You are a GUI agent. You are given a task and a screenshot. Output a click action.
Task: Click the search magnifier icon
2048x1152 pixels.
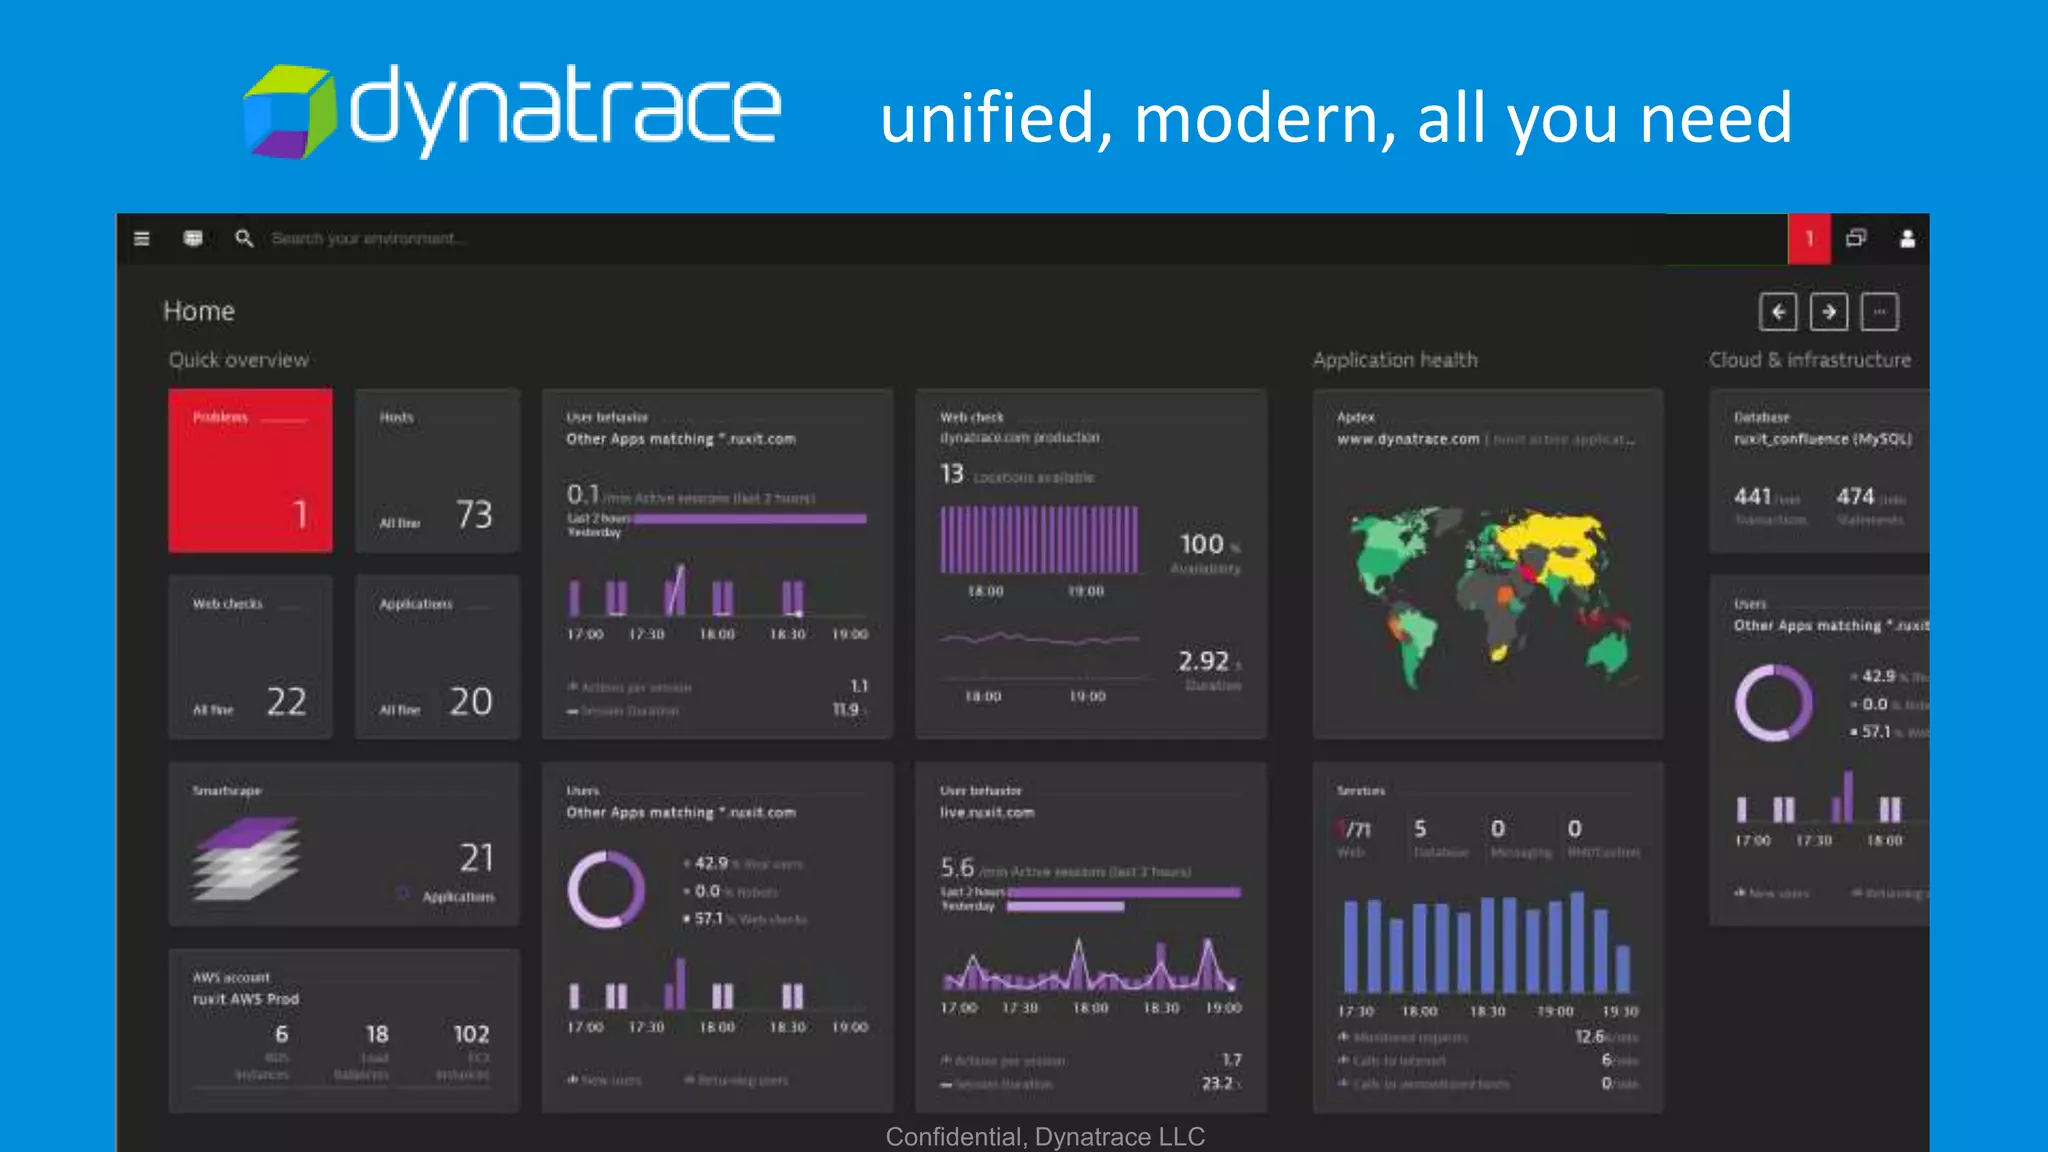(x=243, y=238)
